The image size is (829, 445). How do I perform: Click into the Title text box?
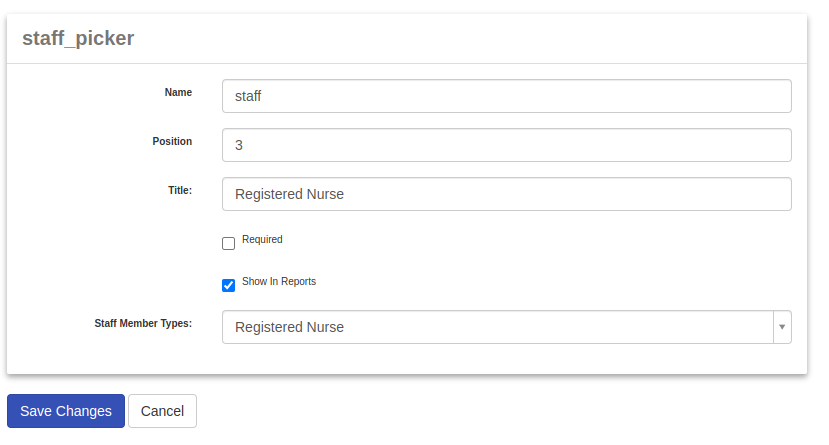[x=506, y=194]
